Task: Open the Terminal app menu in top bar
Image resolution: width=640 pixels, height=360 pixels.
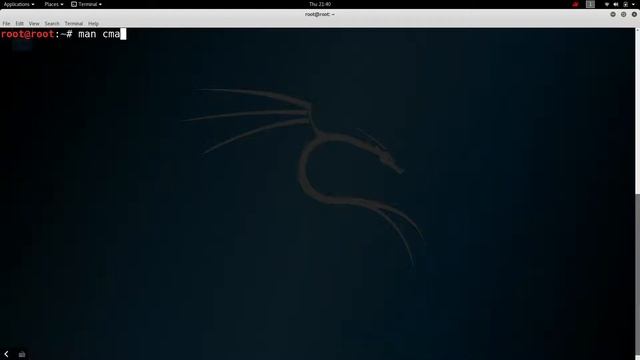Action: tap(86, 4)
